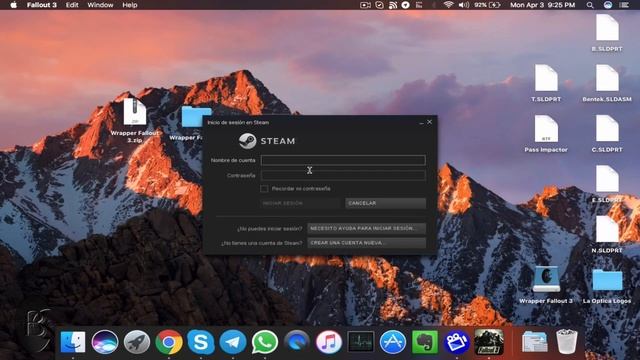640x360 pixels.
Task: Open Notification Center from menu bar
Action: coord(624,5)
